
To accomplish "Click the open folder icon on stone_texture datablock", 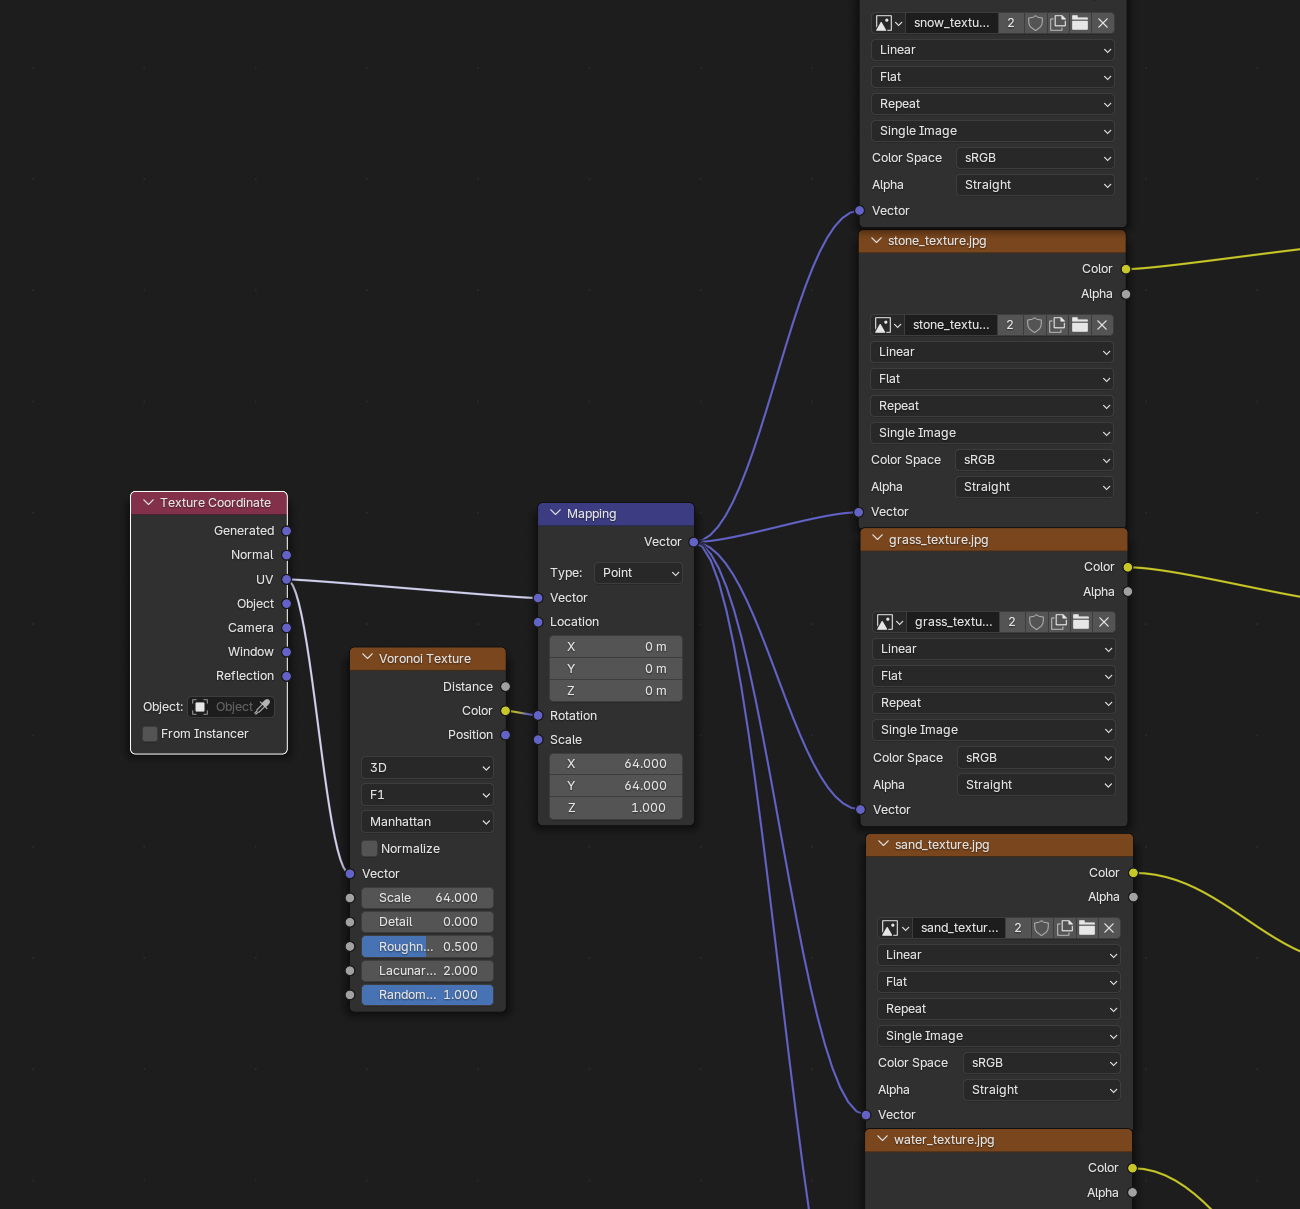I will [1079, 324].
